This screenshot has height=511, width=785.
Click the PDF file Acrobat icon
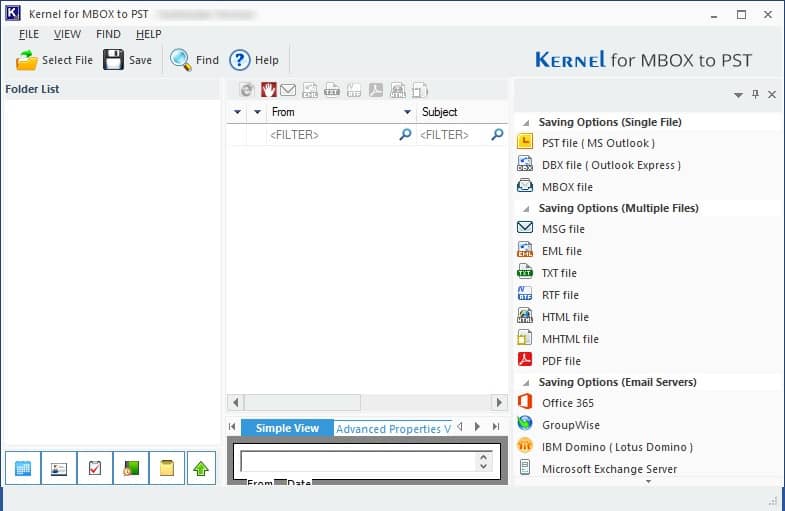click(525, 360)
